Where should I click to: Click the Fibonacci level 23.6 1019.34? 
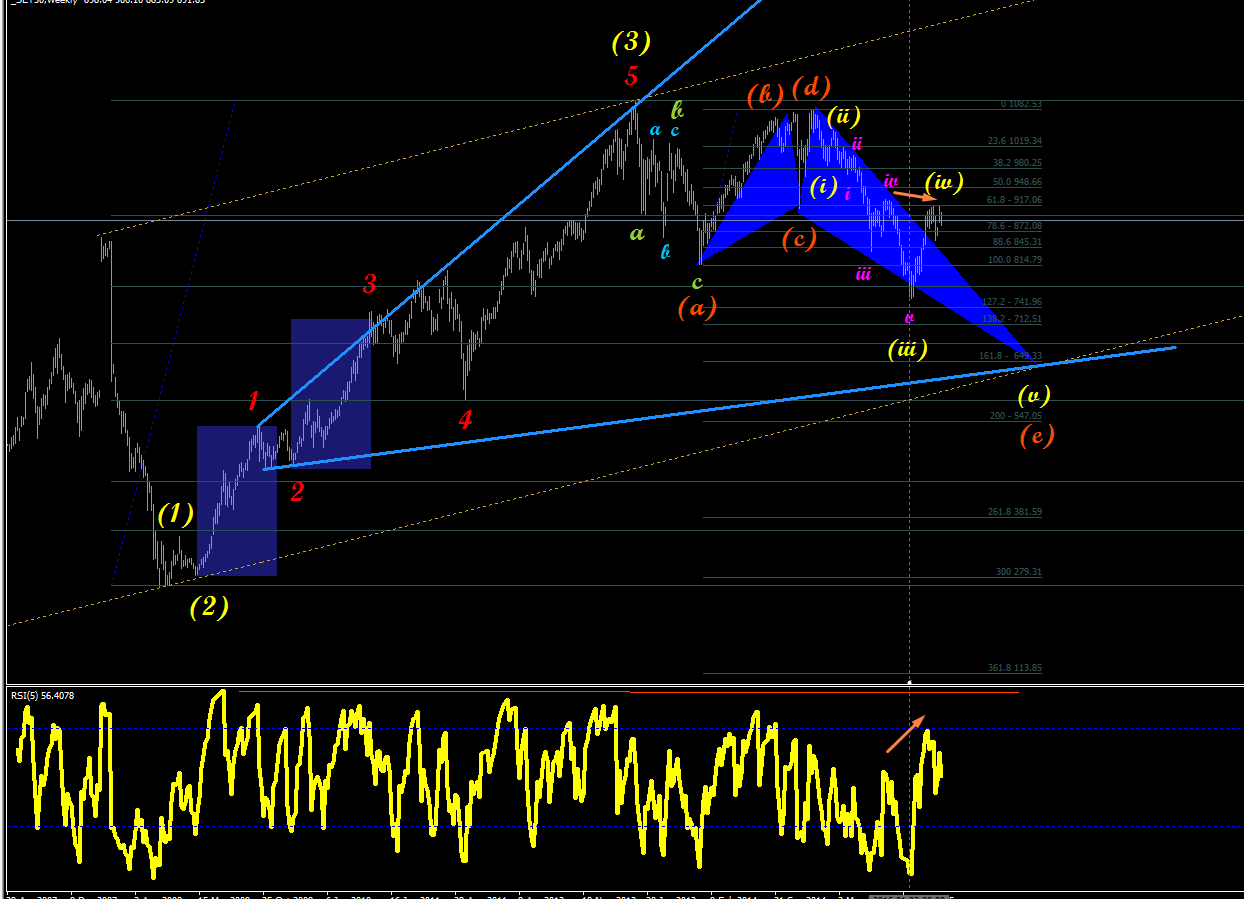click(x=1015, y=142)
